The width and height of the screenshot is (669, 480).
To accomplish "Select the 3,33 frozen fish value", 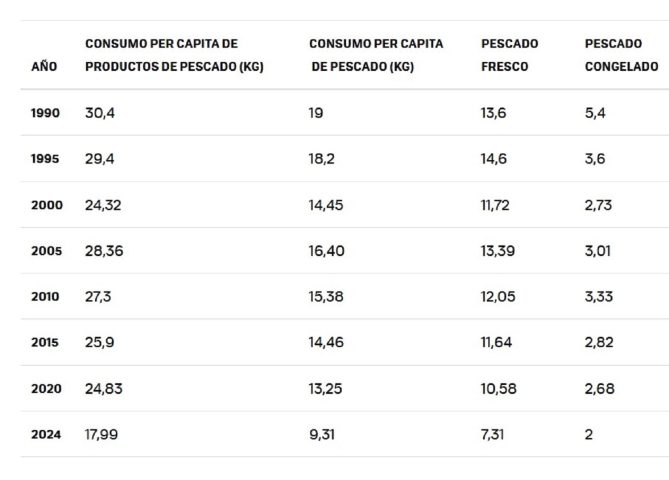I will point(599,297).
